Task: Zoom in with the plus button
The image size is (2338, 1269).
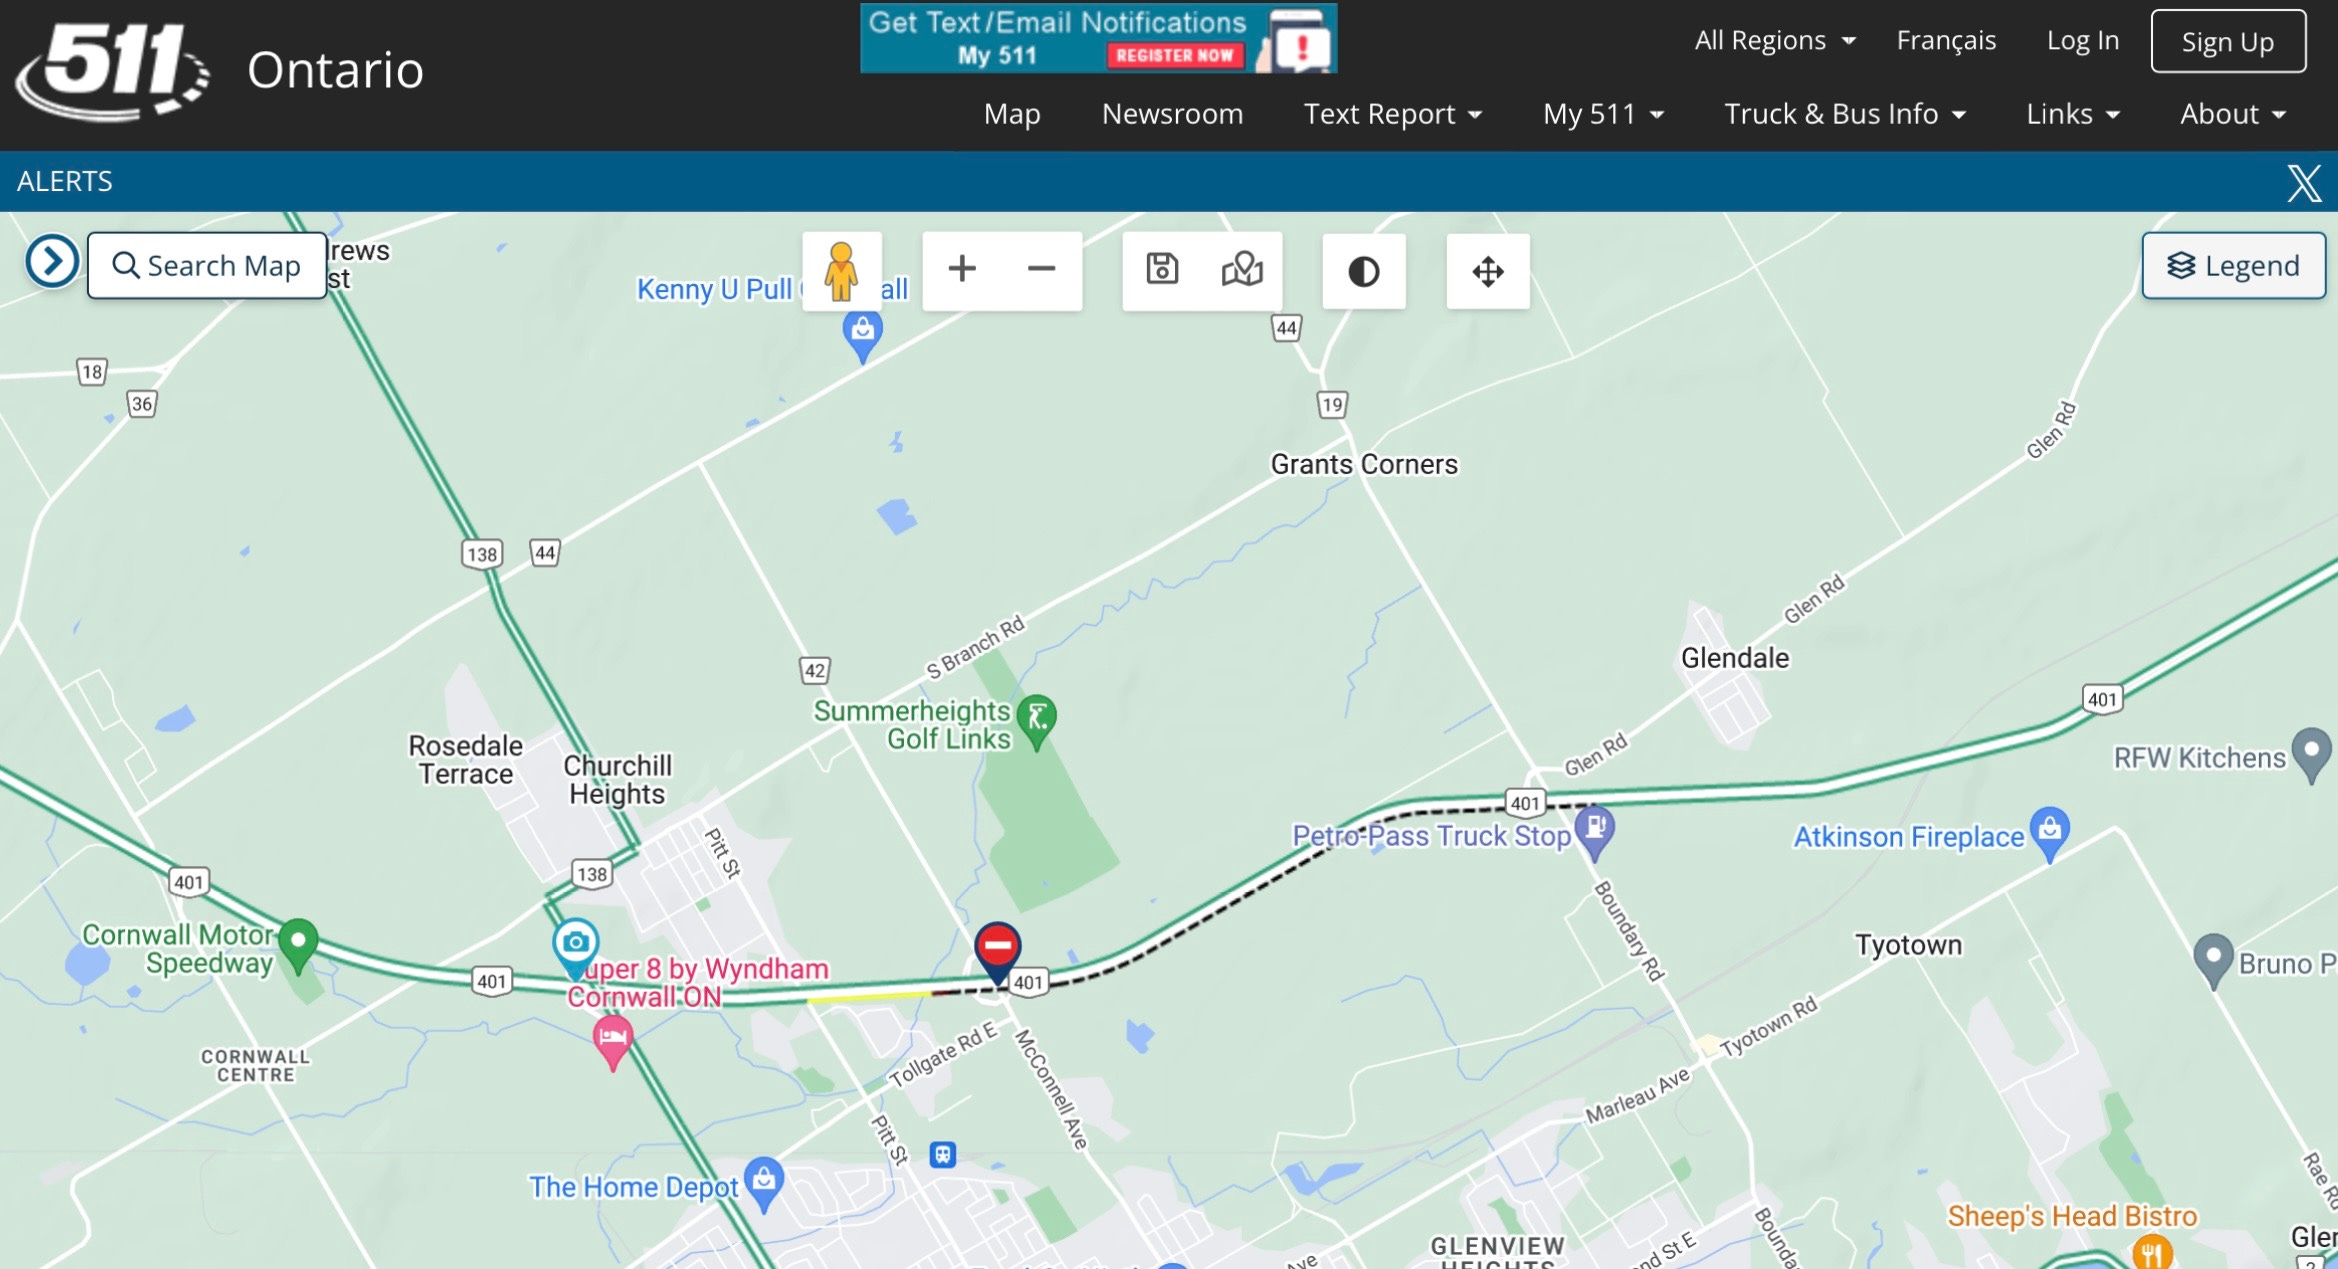Action: pos(962,269)
